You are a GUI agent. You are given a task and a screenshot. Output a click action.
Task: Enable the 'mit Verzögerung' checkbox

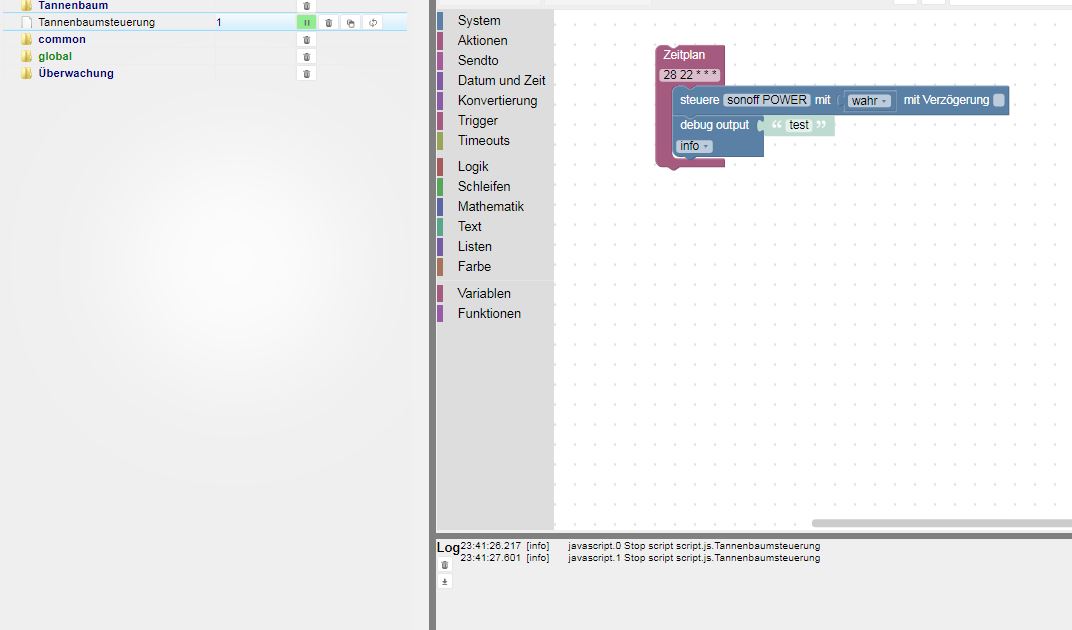[x=998, y=100]
